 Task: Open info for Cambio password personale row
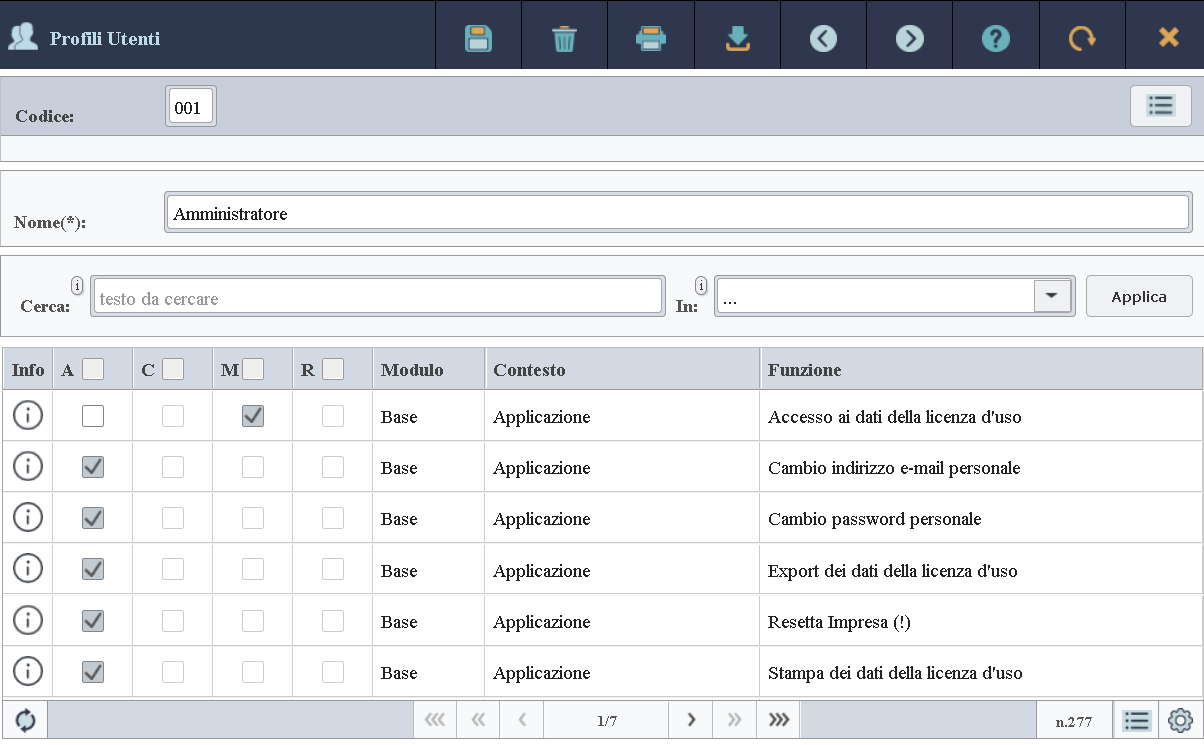pyautogui.click(x=28, y=517)
